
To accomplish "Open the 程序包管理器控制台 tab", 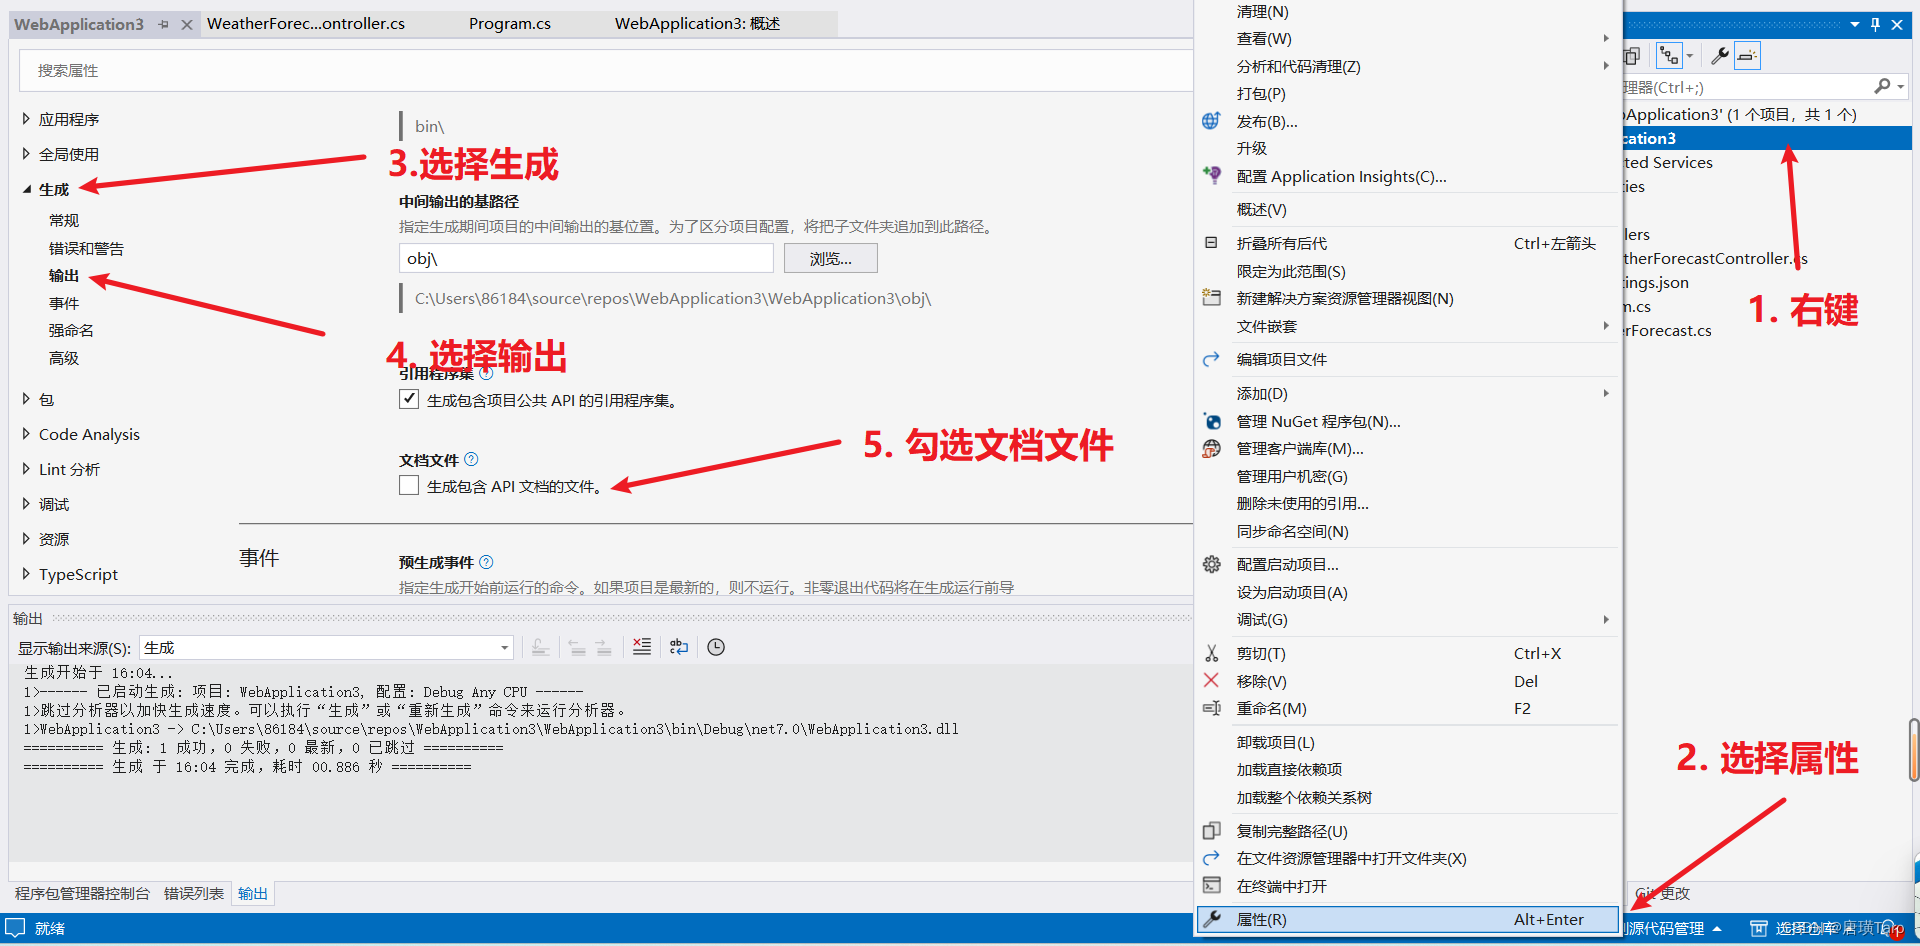I will tap(82, 893).
